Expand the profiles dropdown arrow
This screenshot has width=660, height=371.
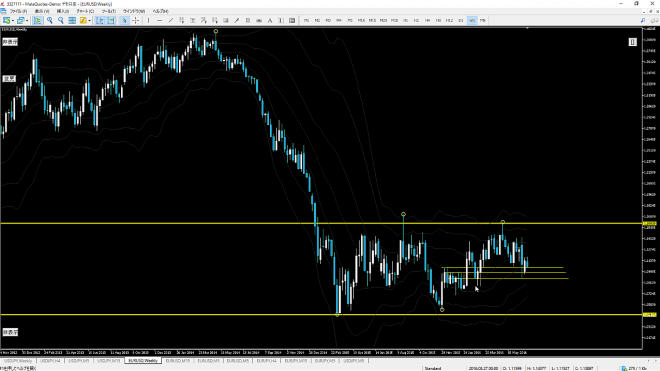tap(27, 21)
